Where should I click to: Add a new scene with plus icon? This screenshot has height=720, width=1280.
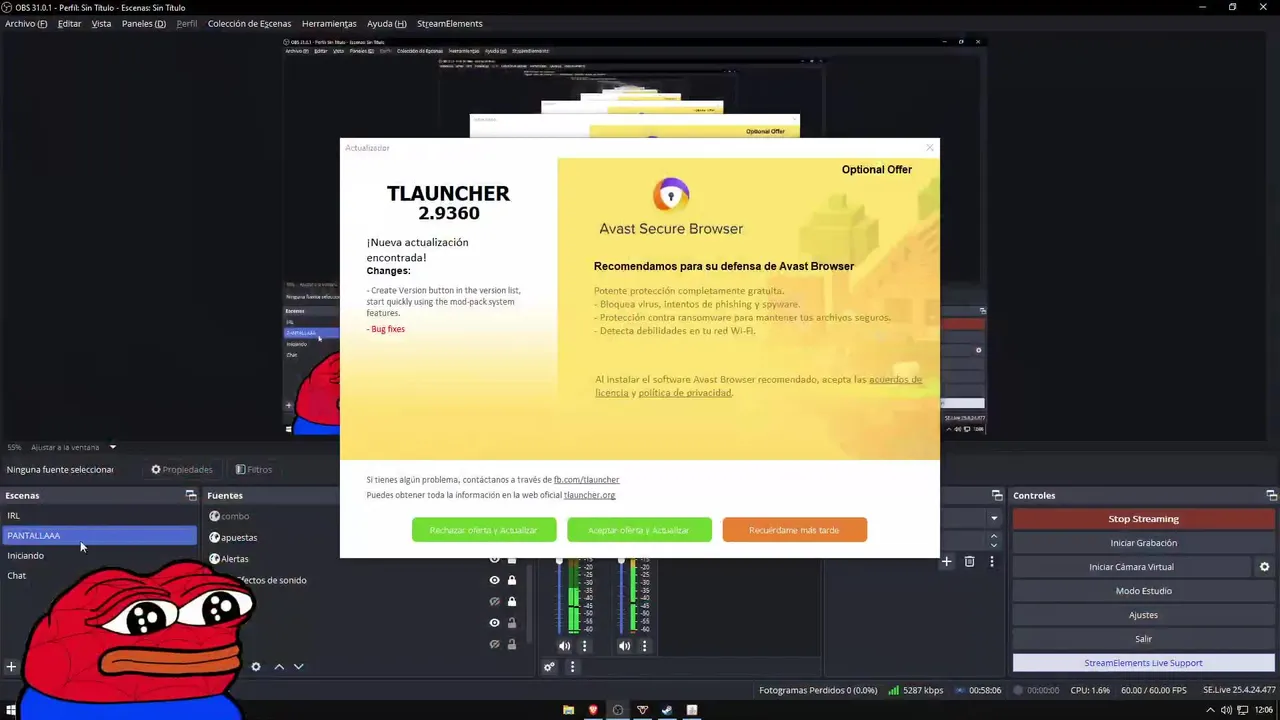(11, 667)
